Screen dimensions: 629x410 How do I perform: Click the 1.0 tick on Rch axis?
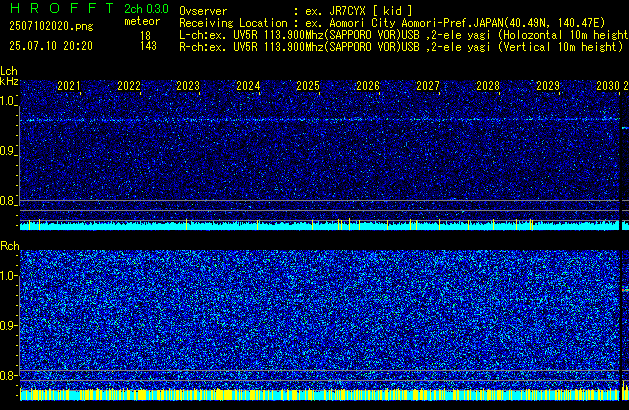point(7,276)
